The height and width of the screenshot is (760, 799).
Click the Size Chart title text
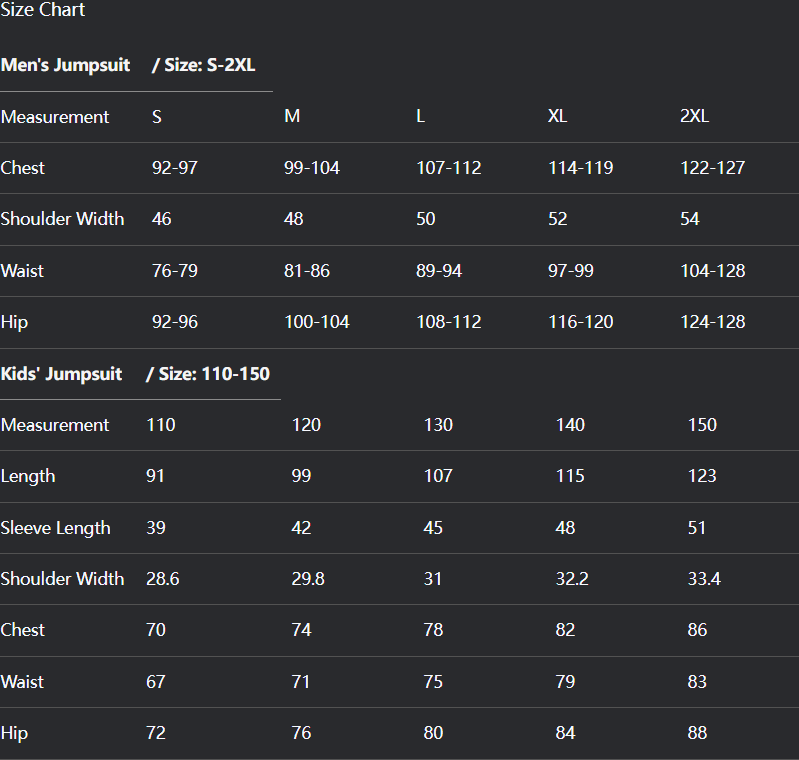tap(43, 11)
